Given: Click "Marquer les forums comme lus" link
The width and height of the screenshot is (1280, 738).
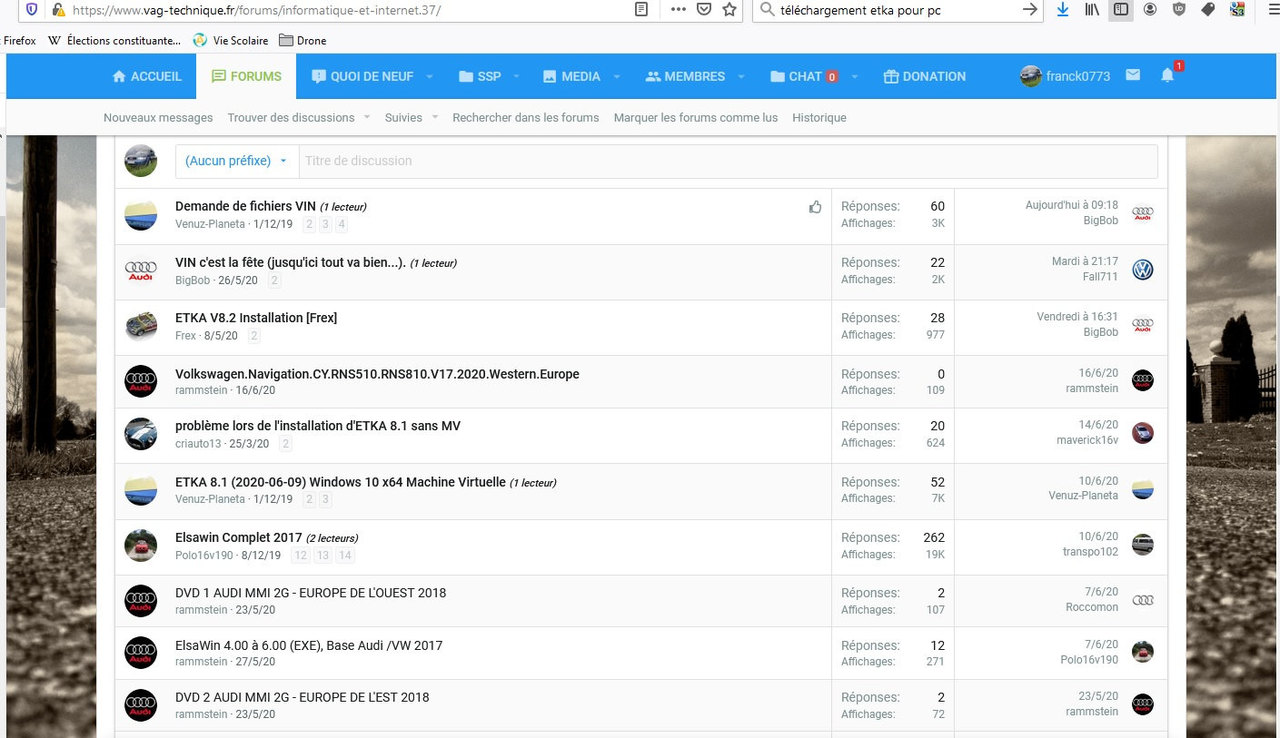Looking at the screenshot, I should click(x=695, y=118).
